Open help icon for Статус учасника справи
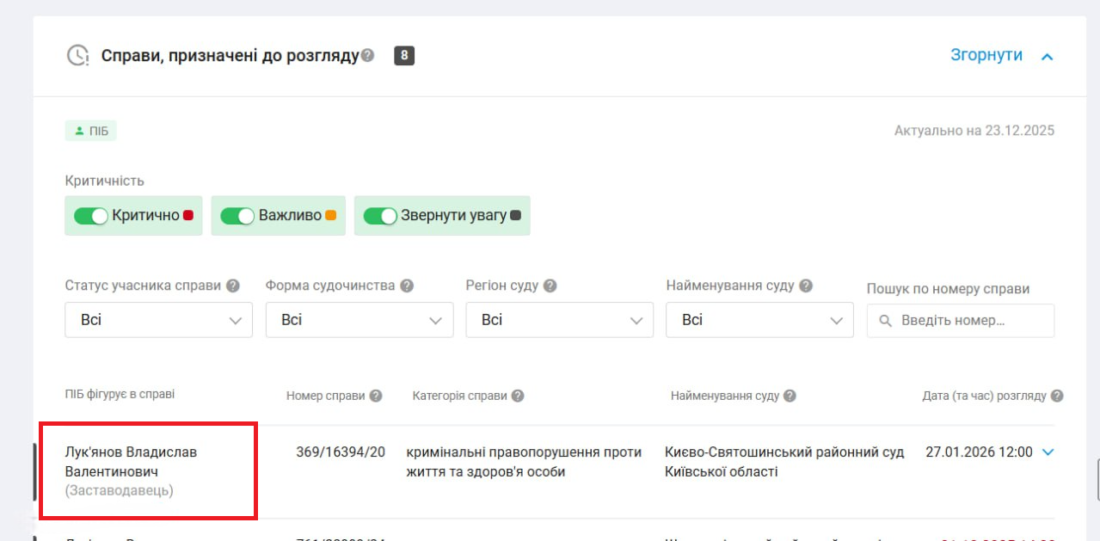The image size is (1100, 541). [x=234, y=286]
